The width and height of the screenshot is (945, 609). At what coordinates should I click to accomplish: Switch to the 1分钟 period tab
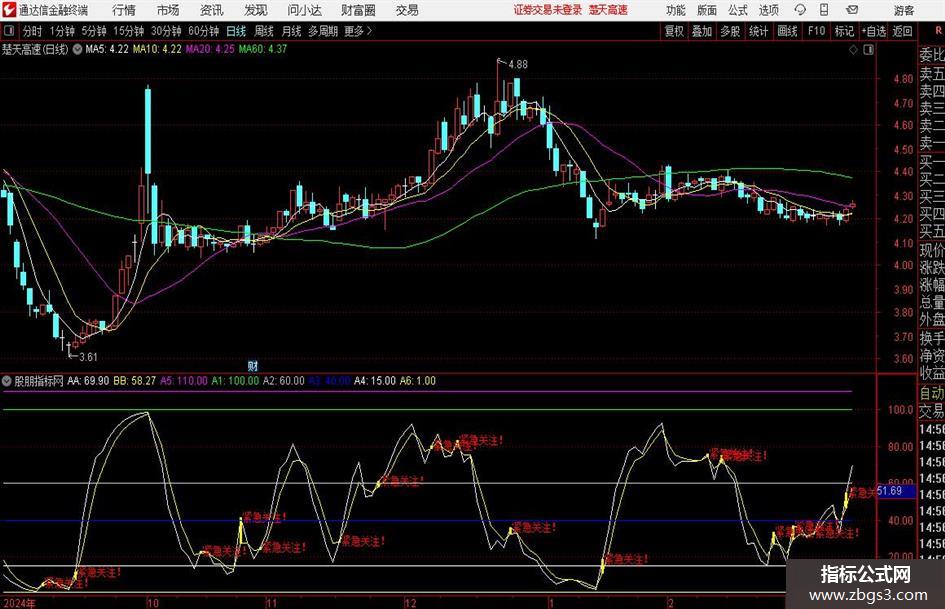(62, 31)
